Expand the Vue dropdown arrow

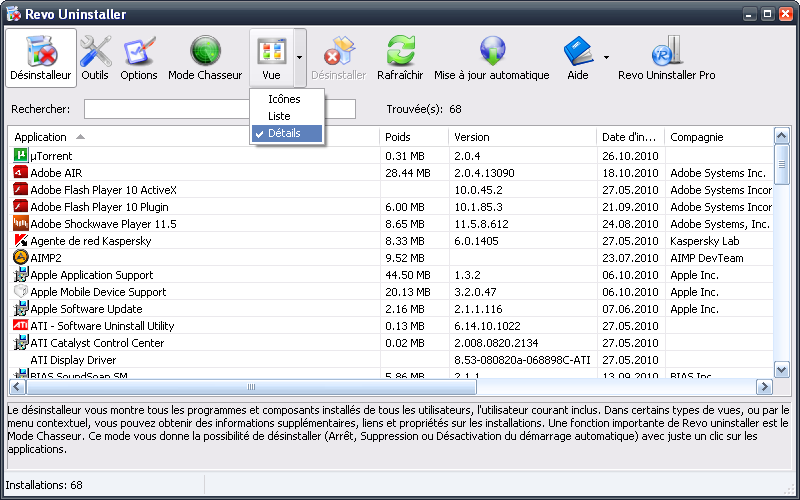point(299,58)
